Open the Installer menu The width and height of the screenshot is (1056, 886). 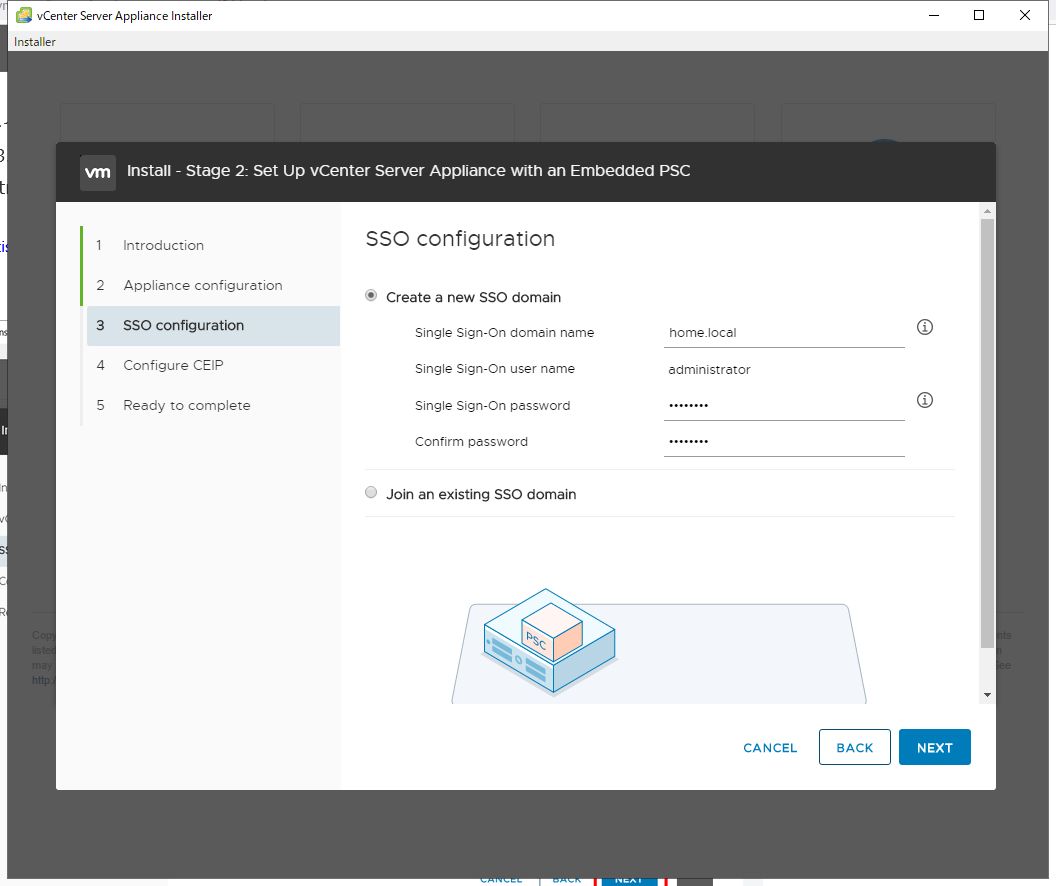pyautogui.click(x=35, y=42)
